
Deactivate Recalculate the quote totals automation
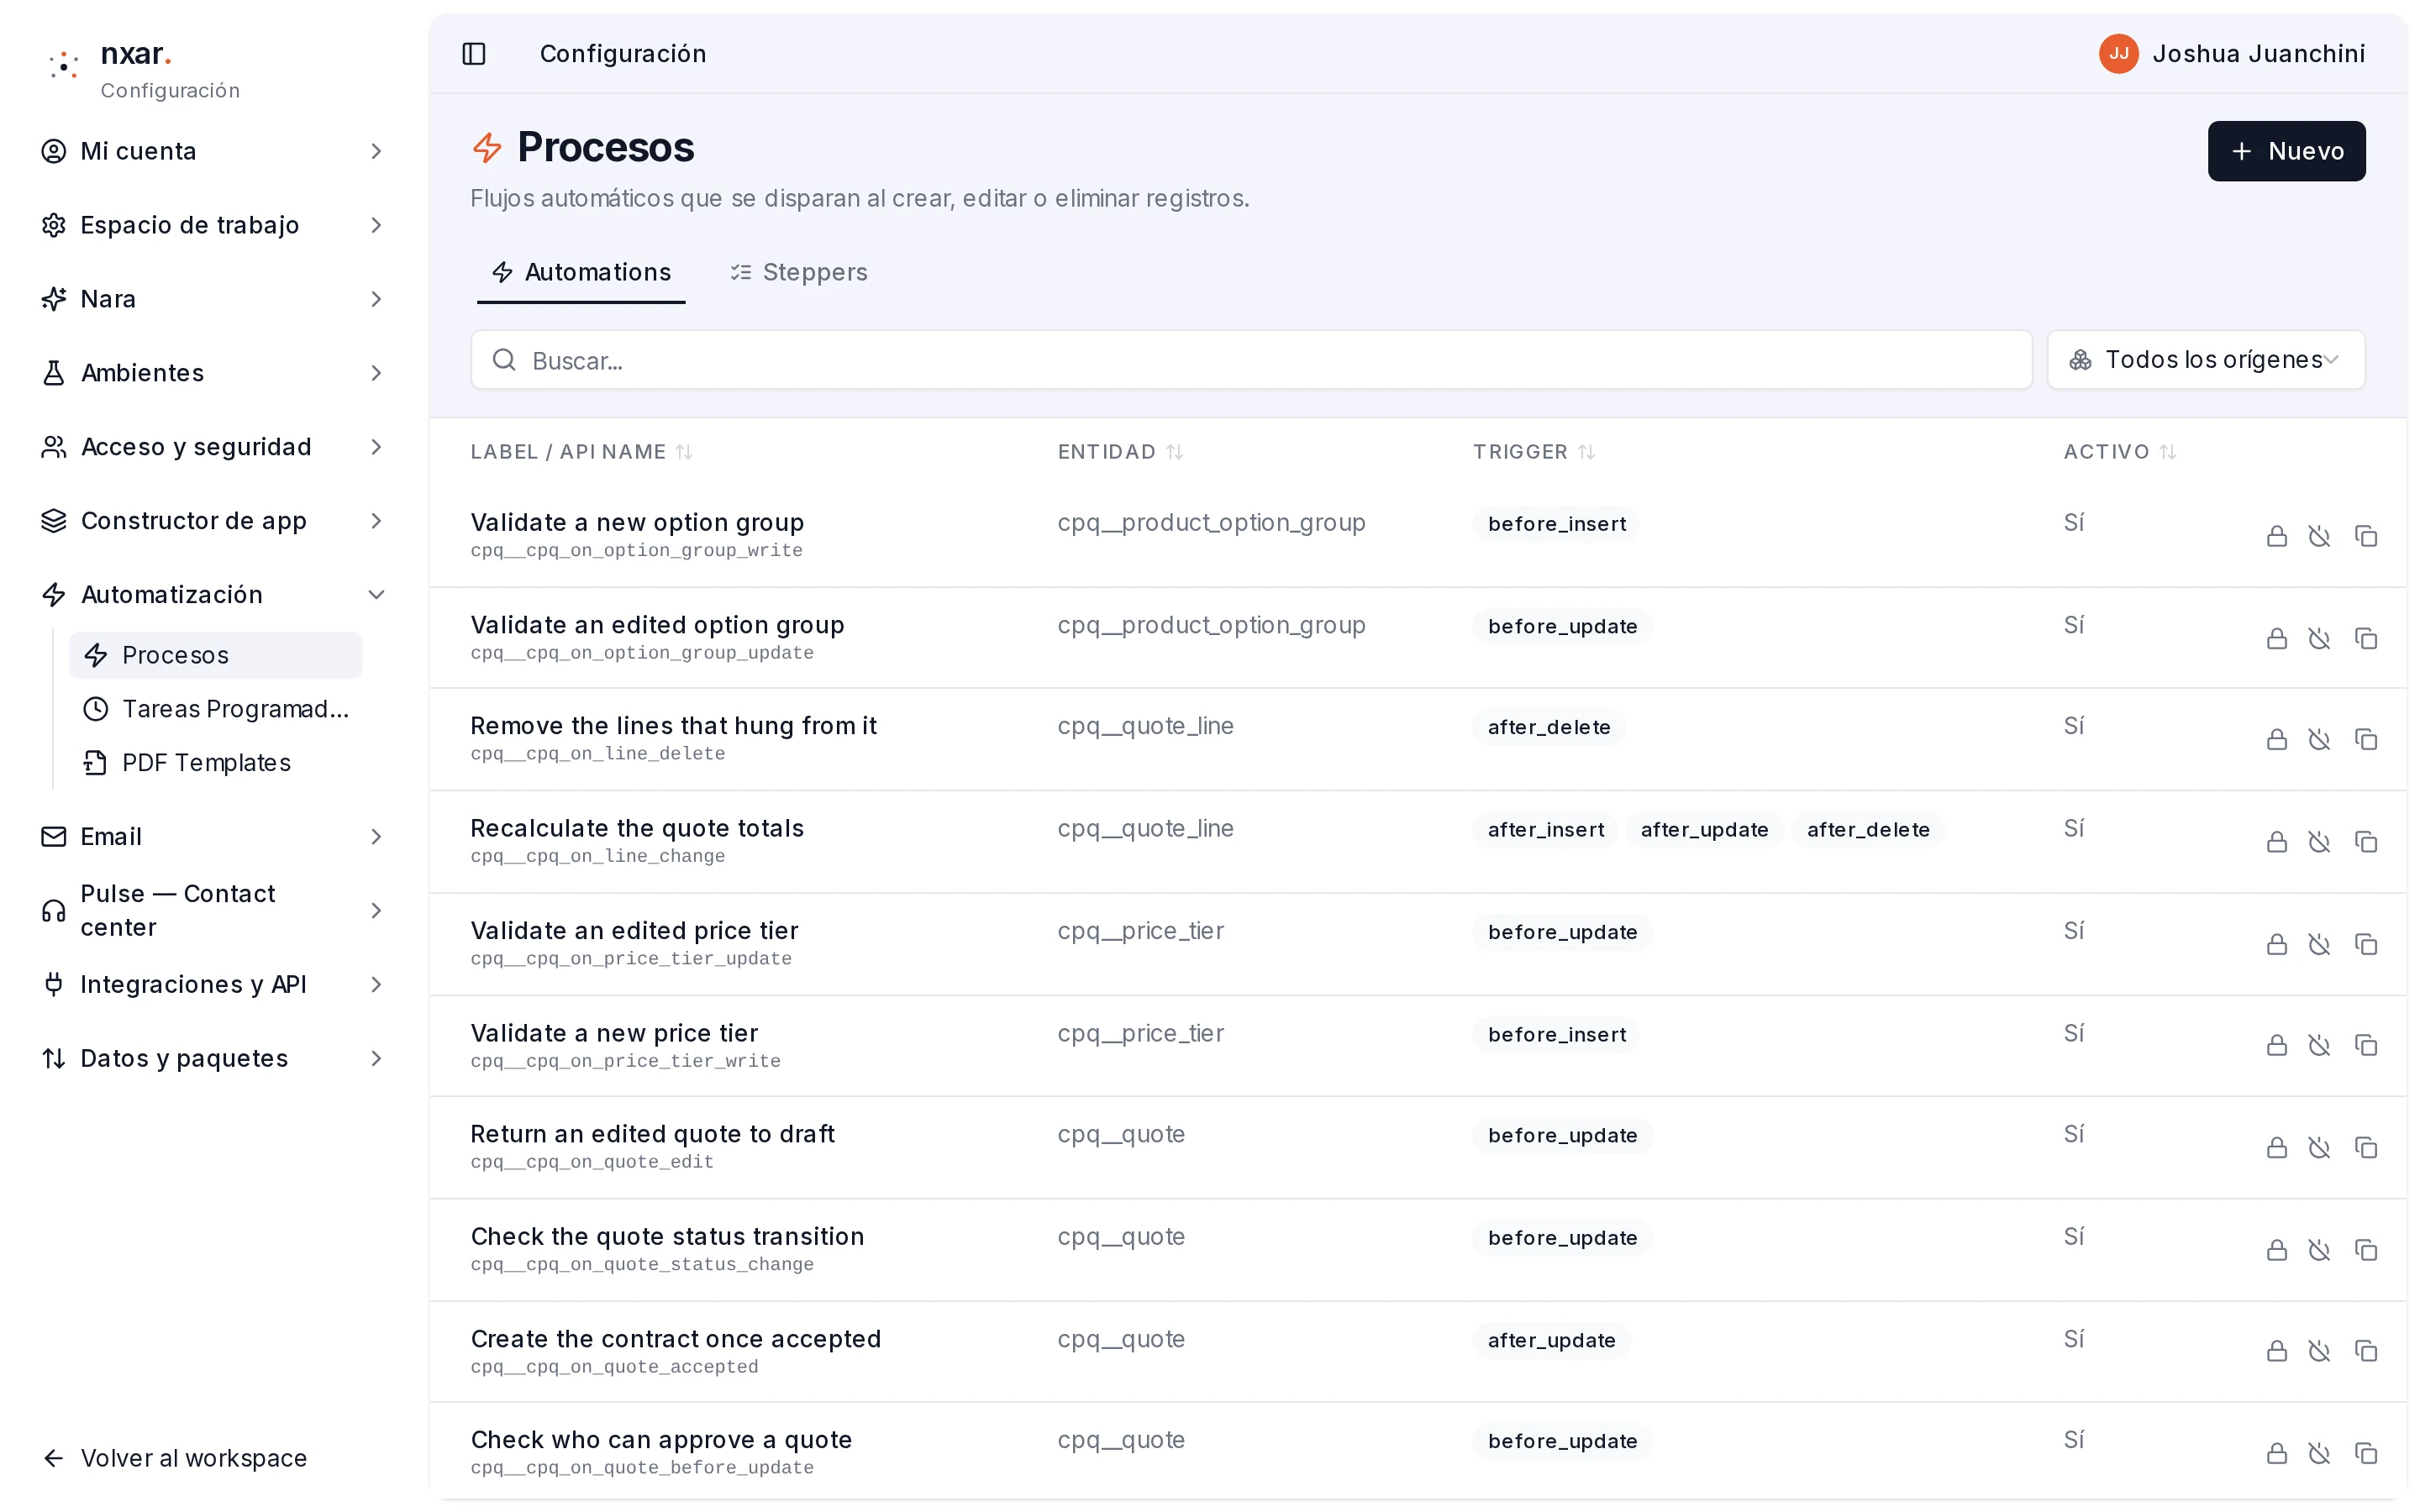click(x=2320, y=843)
